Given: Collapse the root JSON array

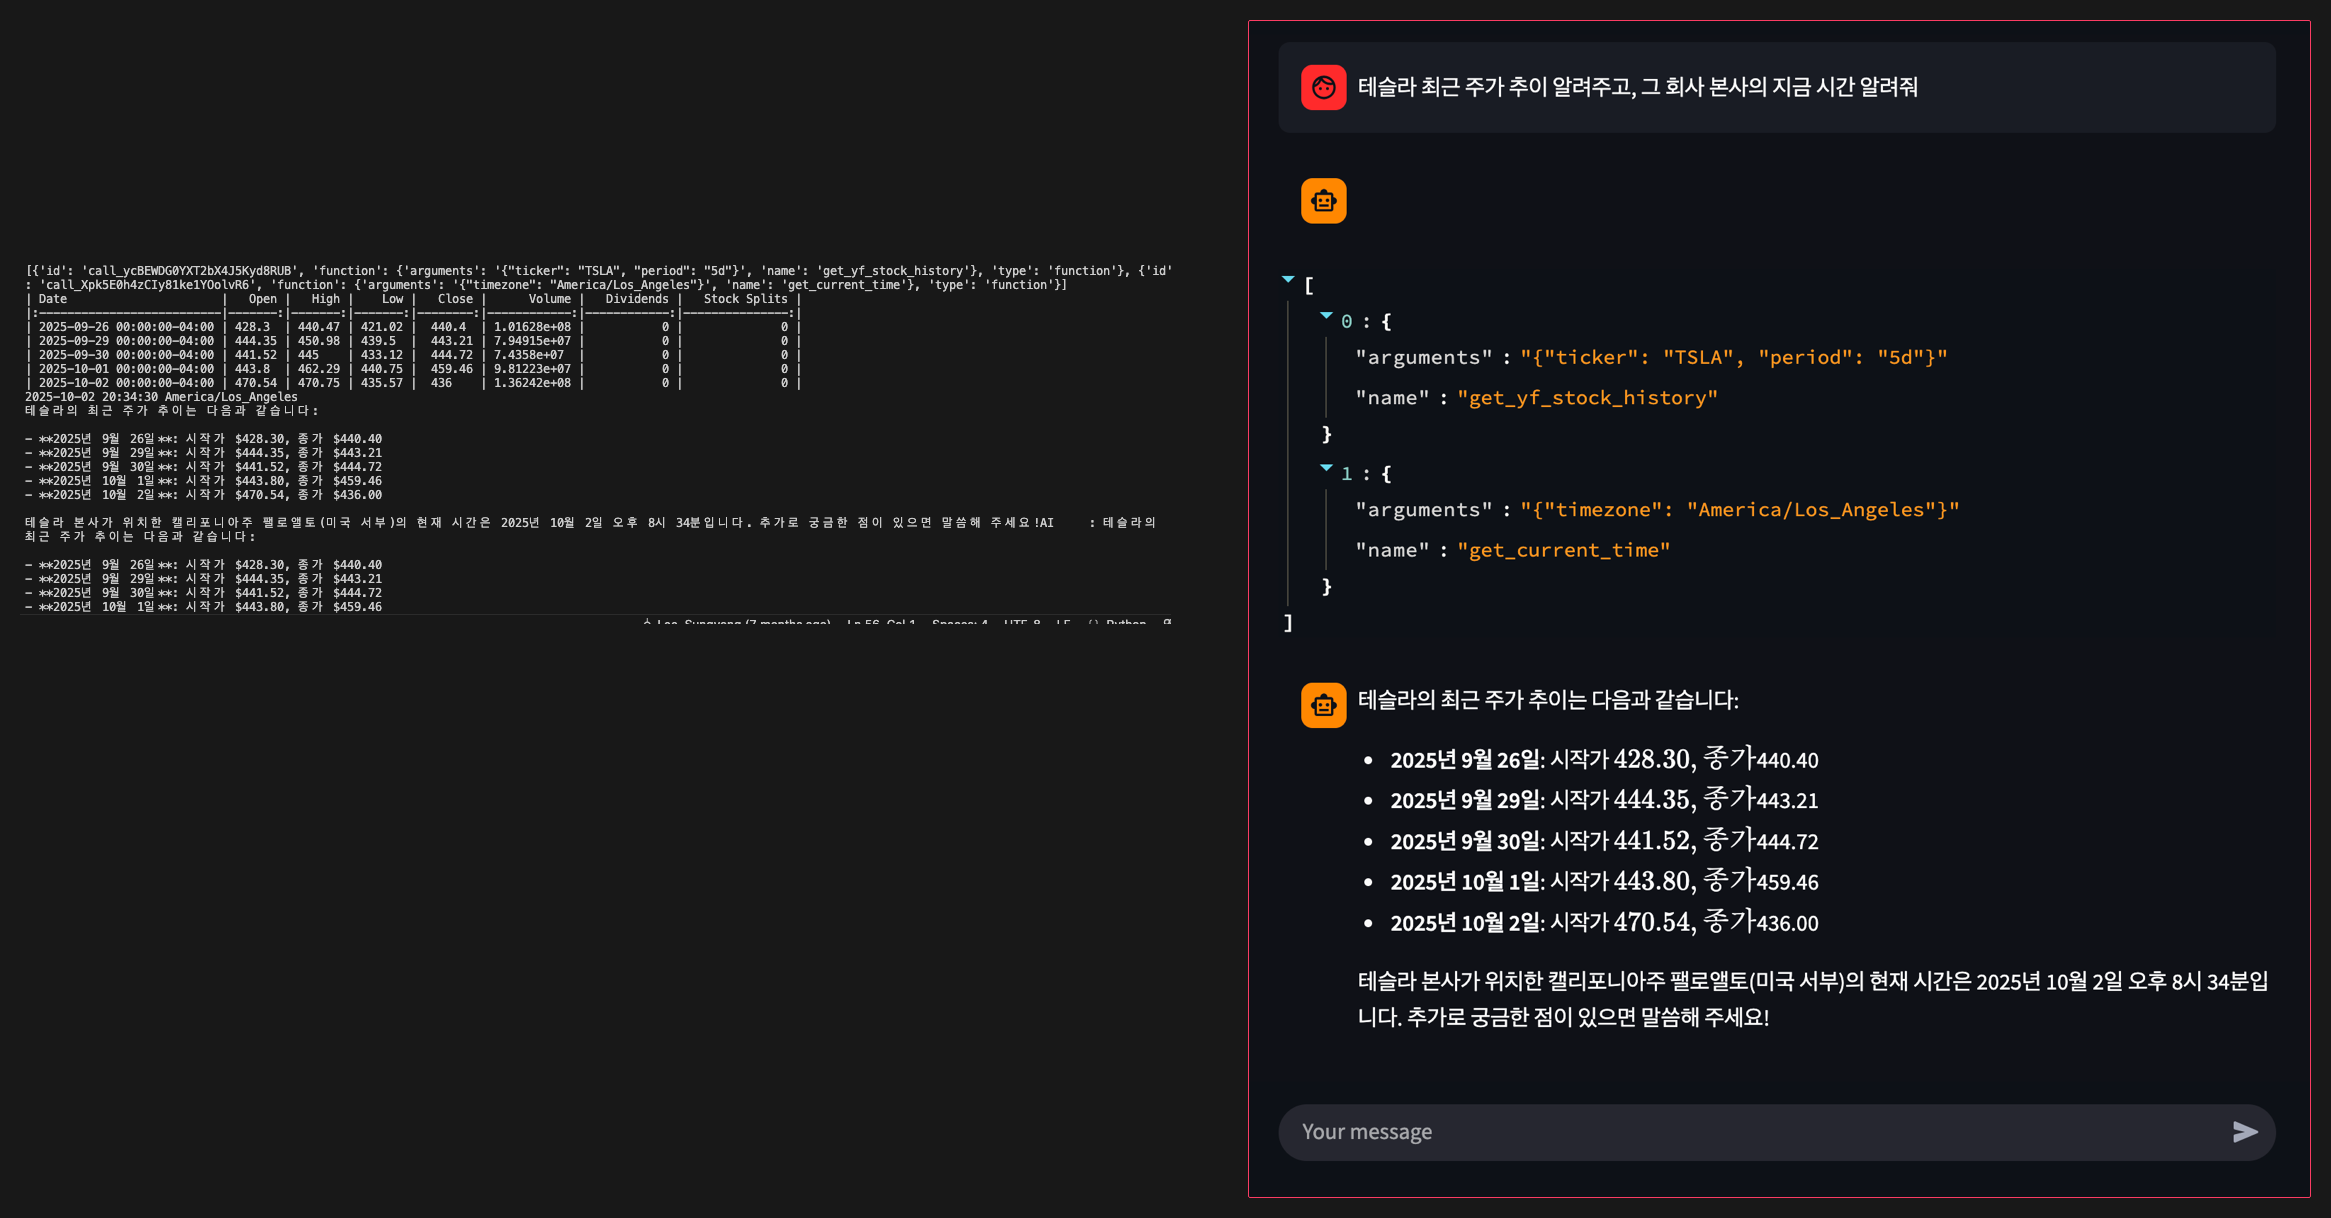Looking at the screenshot, I should 1288,280.
